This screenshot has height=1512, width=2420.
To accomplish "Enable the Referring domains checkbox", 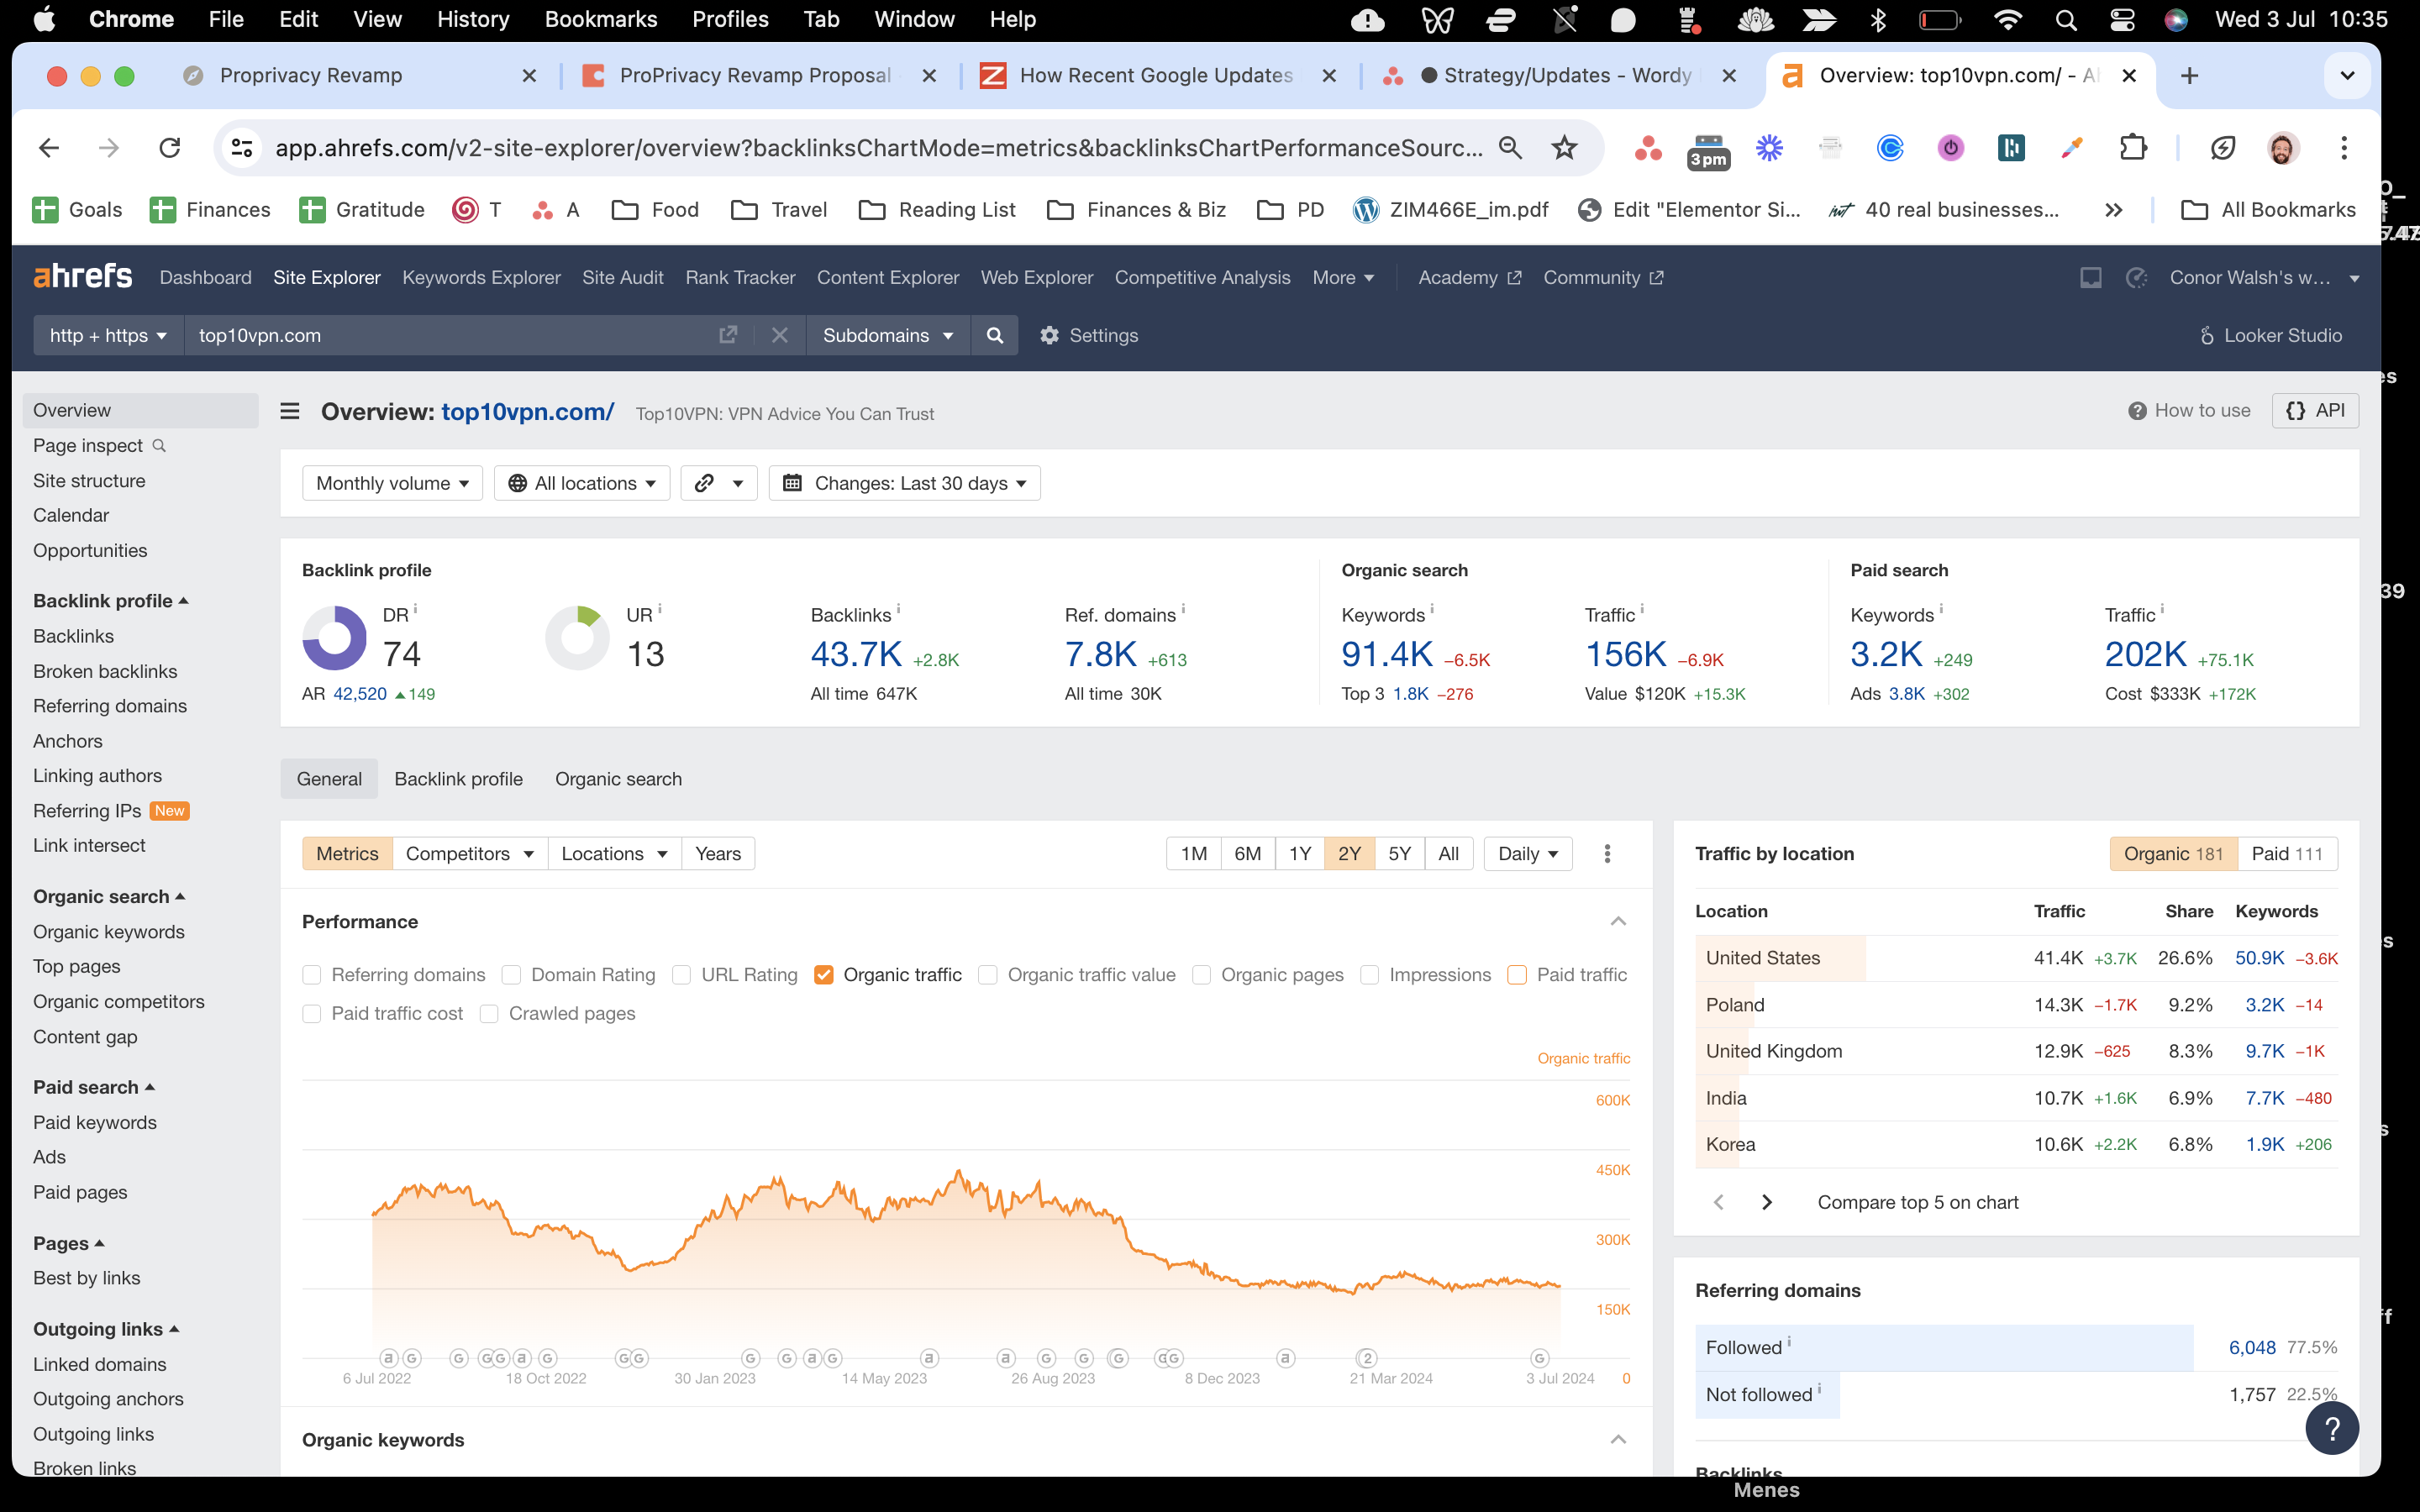I will point(312,974).
